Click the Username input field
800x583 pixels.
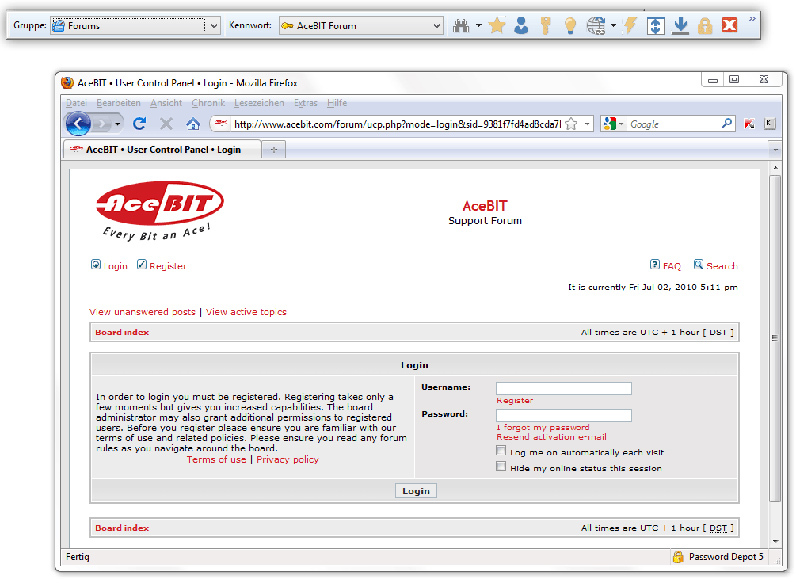(x=564, y=389)
